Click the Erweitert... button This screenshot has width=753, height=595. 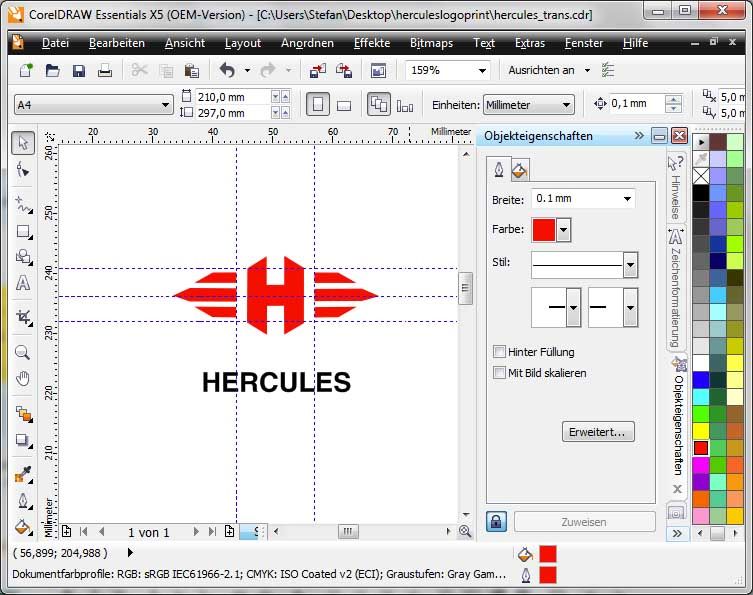pyautogui.click(x=598, y=432)
